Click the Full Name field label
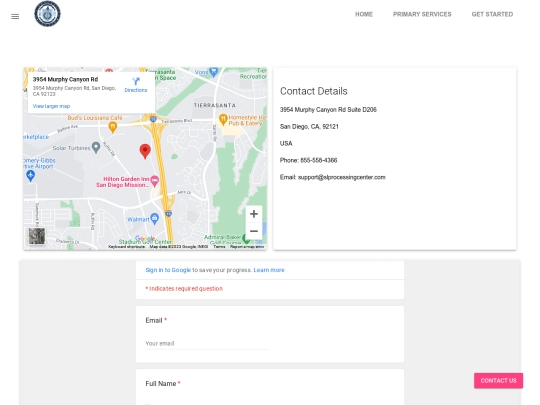The width and height of the screenshot is (540, 405). click(x=161, y=384)
